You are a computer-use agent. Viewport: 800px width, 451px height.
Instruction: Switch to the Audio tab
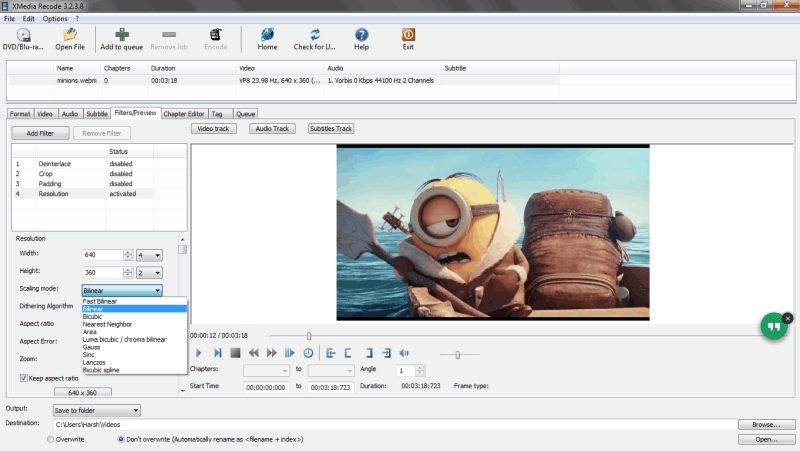(70, 114)
